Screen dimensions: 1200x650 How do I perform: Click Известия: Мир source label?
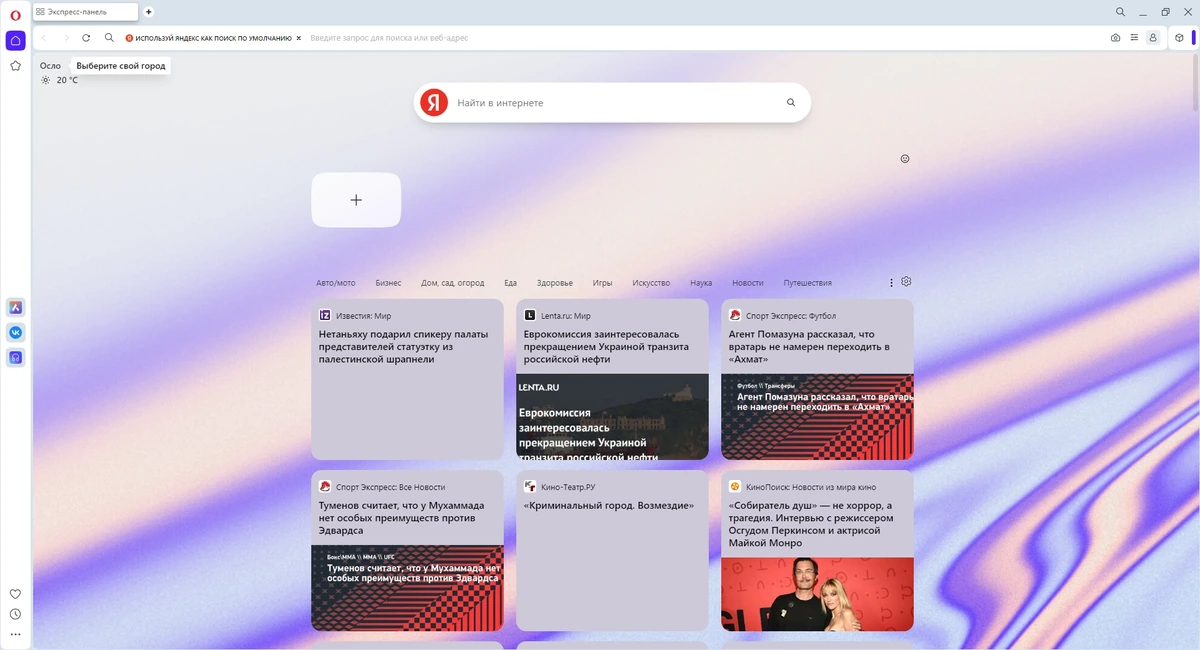click(363, 315)
